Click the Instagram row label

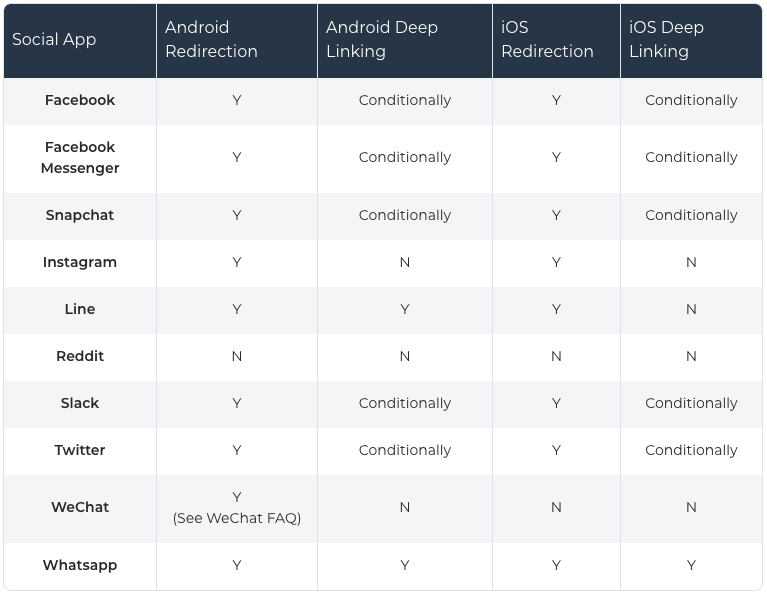80,262
